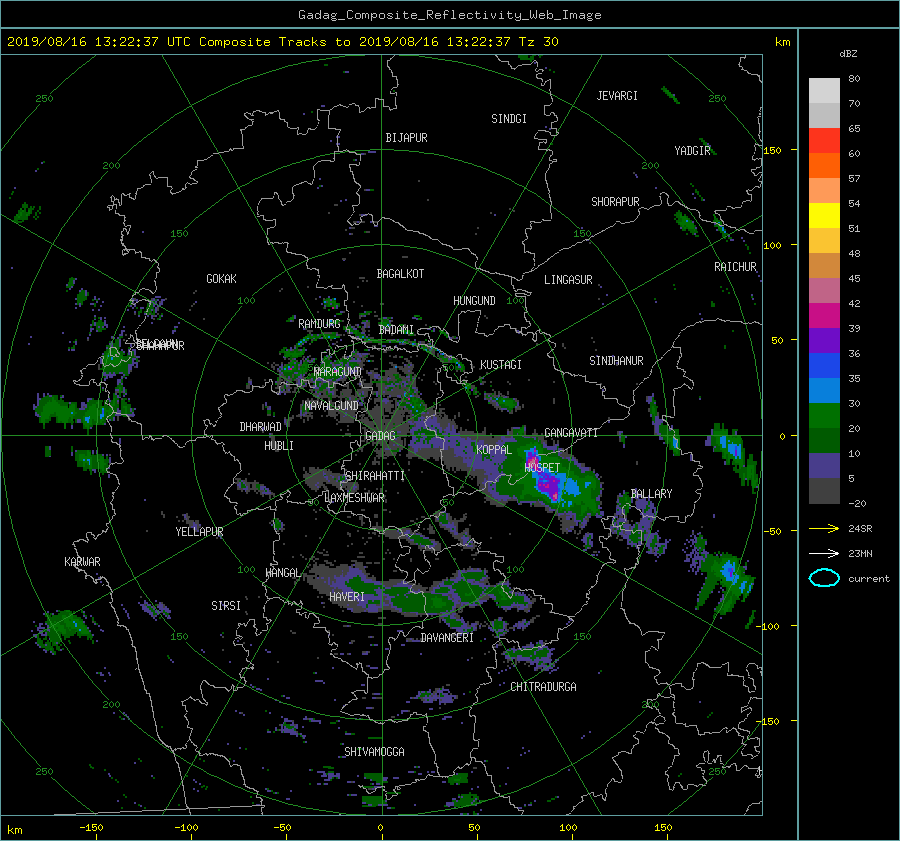
Task: Click the '-150' bottom axis tick label
Action: tap(91, 827)
